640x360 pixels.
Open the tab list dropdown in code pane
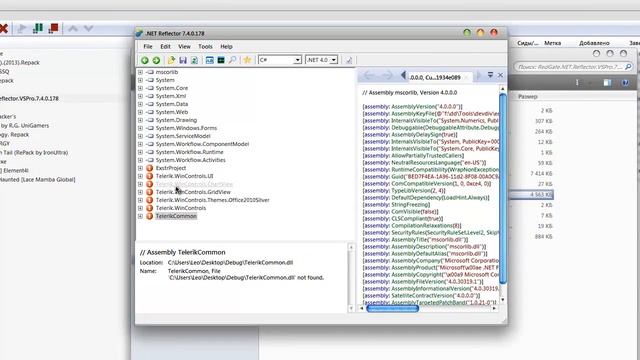click(490, 75)
